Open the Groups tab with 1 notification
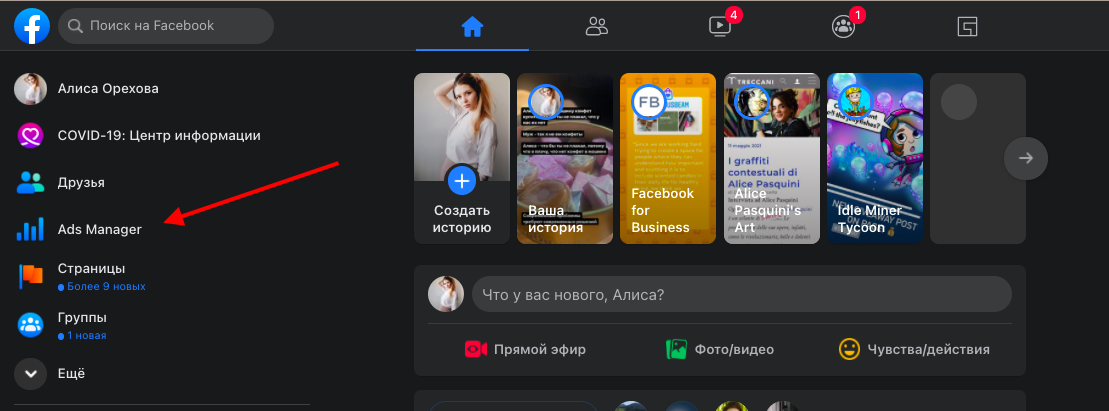The image size is (1109, 411). tap(843, 27)
